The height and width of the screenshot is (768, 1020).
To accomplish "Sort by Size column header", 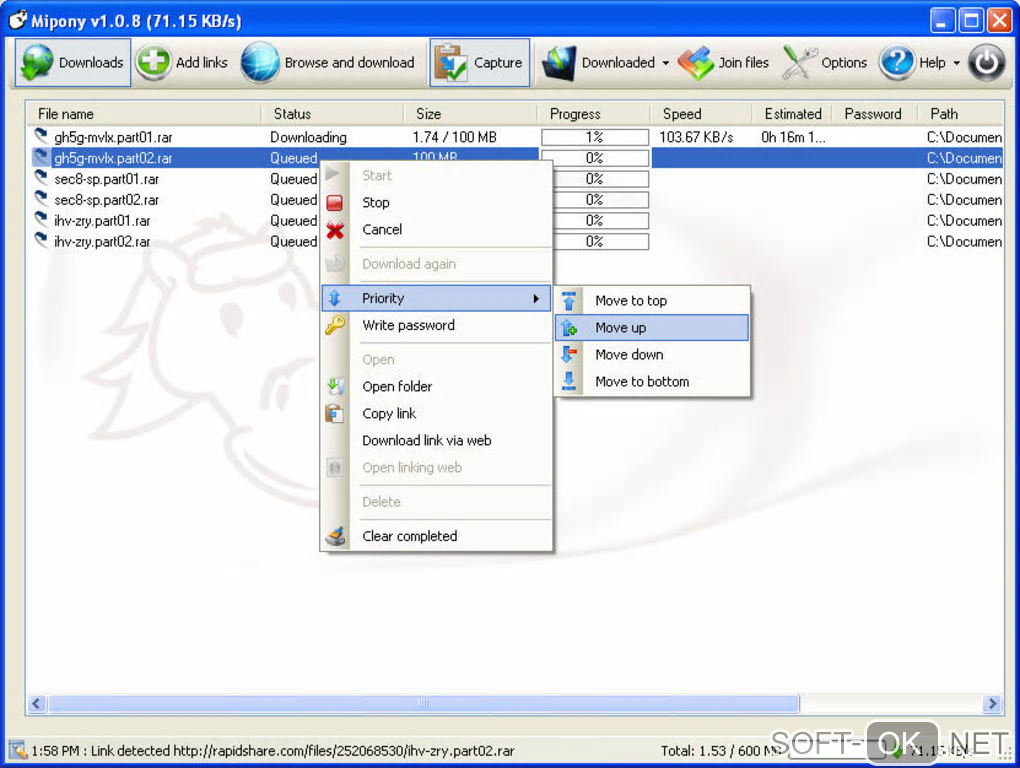I will tap(471, 114).
